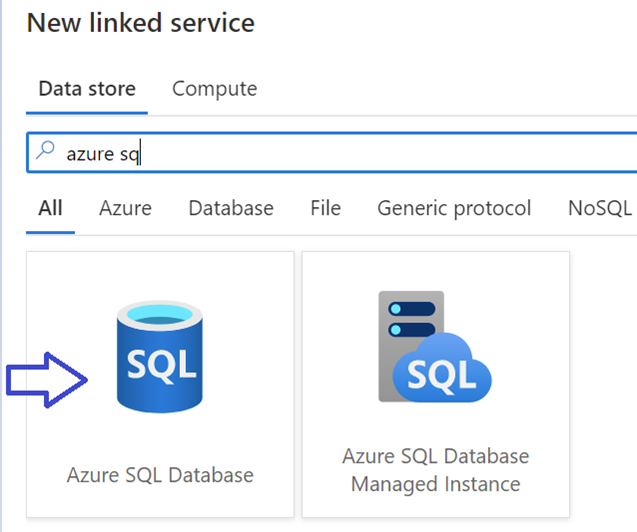Filter connectors by Database category

pyautogui.click(x=231, y=208)
